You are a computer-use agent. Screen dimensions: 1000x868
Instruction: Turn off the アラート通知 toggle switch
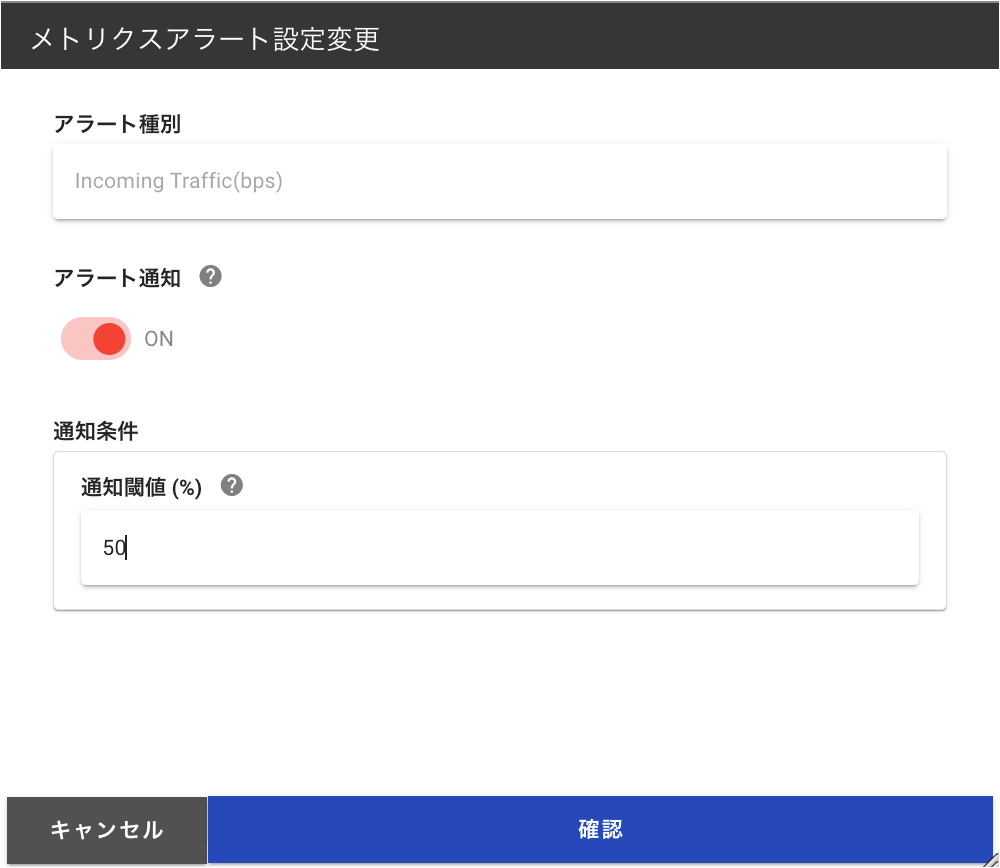click(x=96, y=339)
